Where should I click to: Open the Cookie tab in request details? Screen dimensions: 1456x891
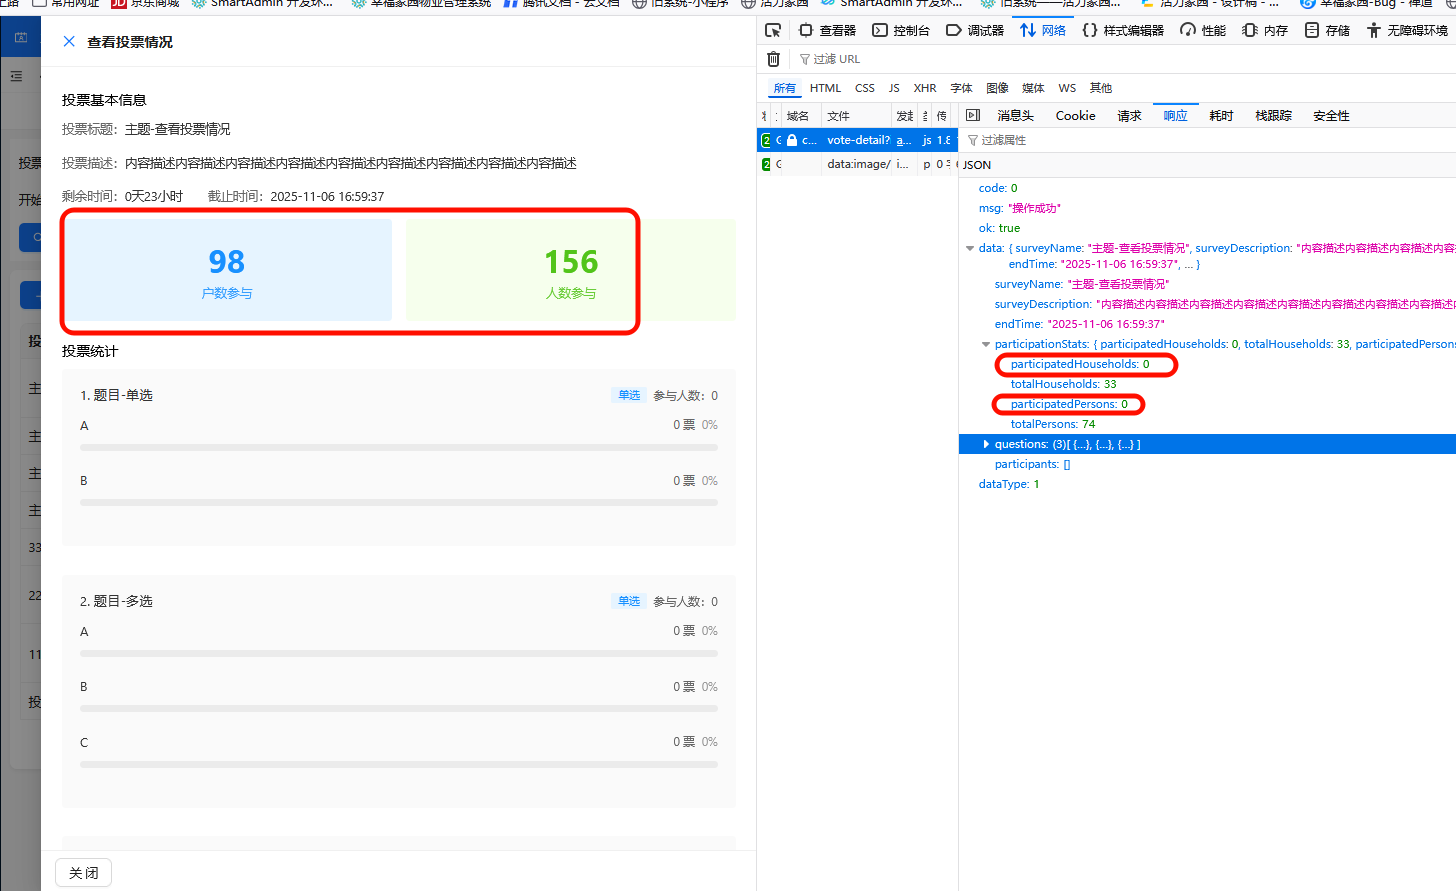tap(1075, 116)
